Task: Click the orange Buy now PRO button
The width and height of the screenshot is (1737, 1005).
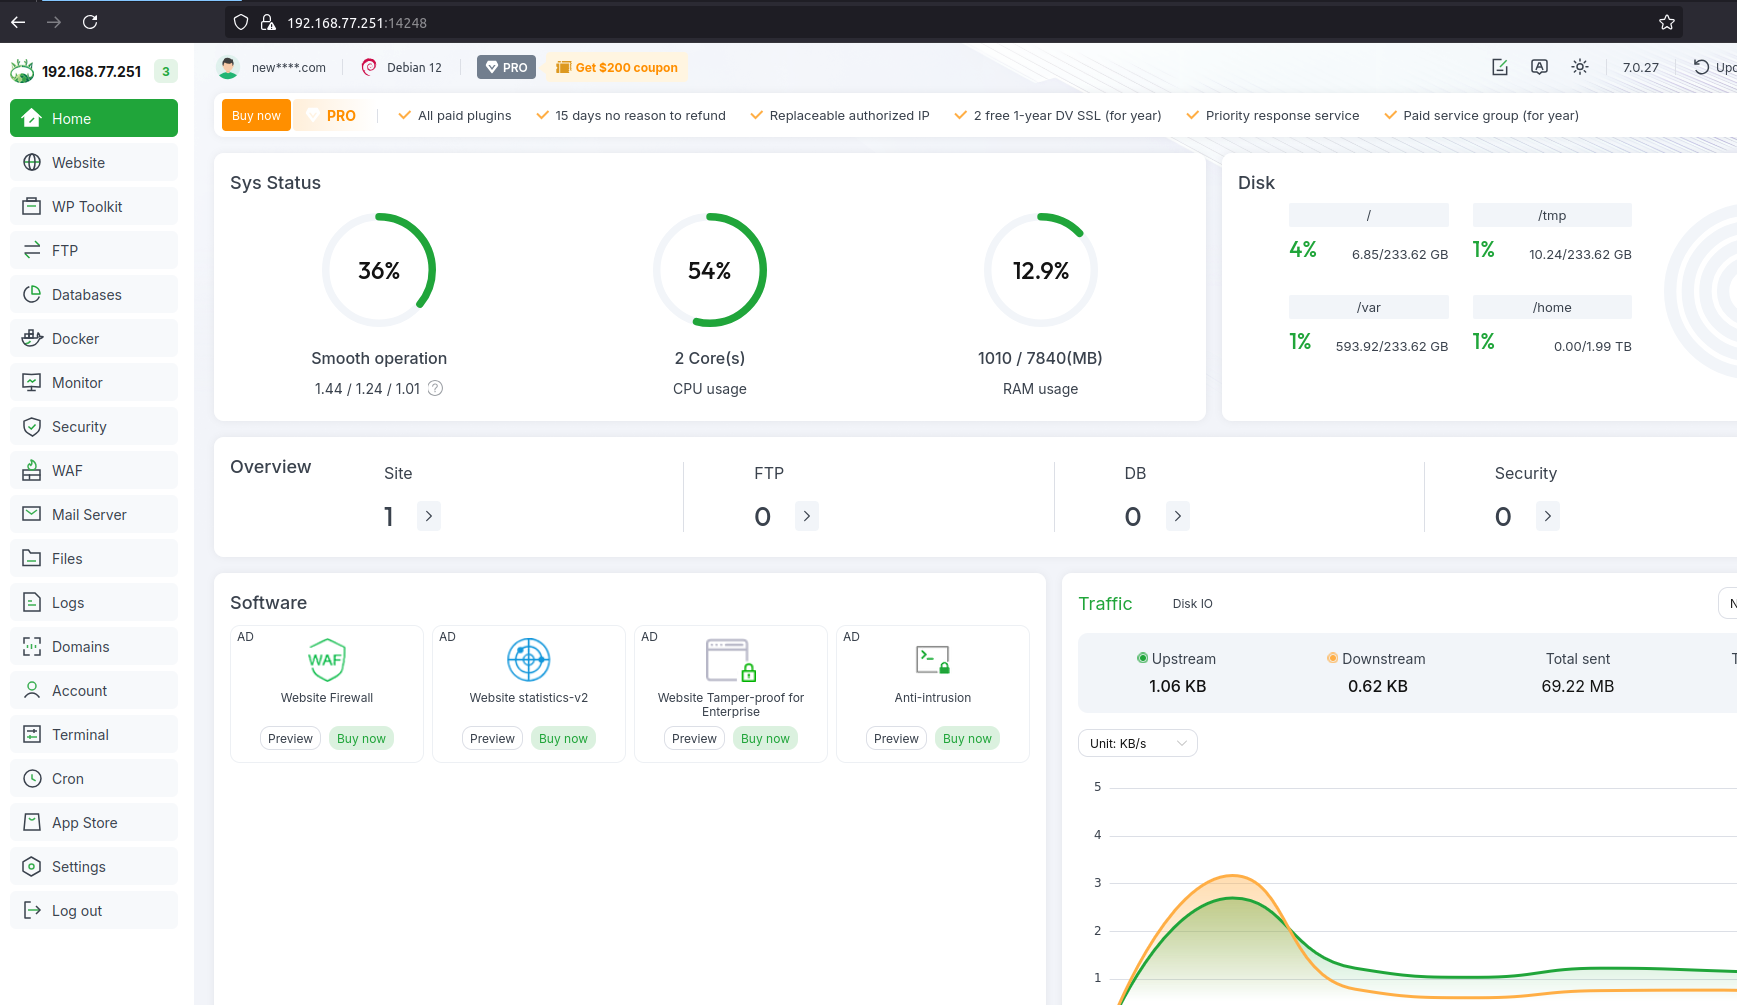Action: click(x=256, y=116)
